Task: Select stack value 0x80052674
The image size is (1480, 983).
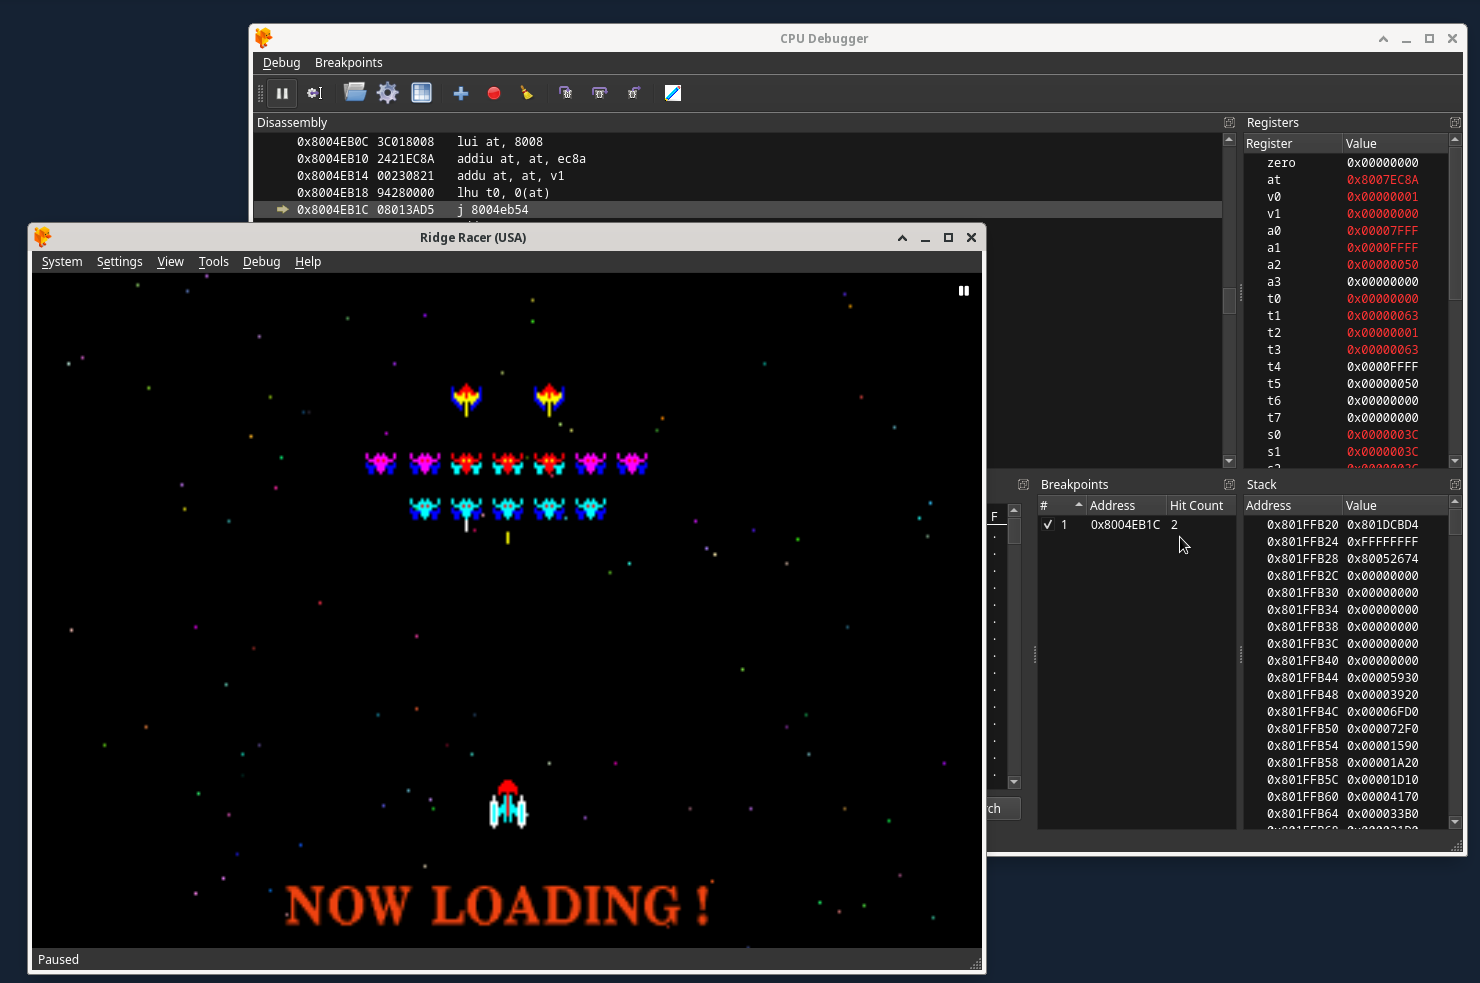Action: [x=1382, y=558]
